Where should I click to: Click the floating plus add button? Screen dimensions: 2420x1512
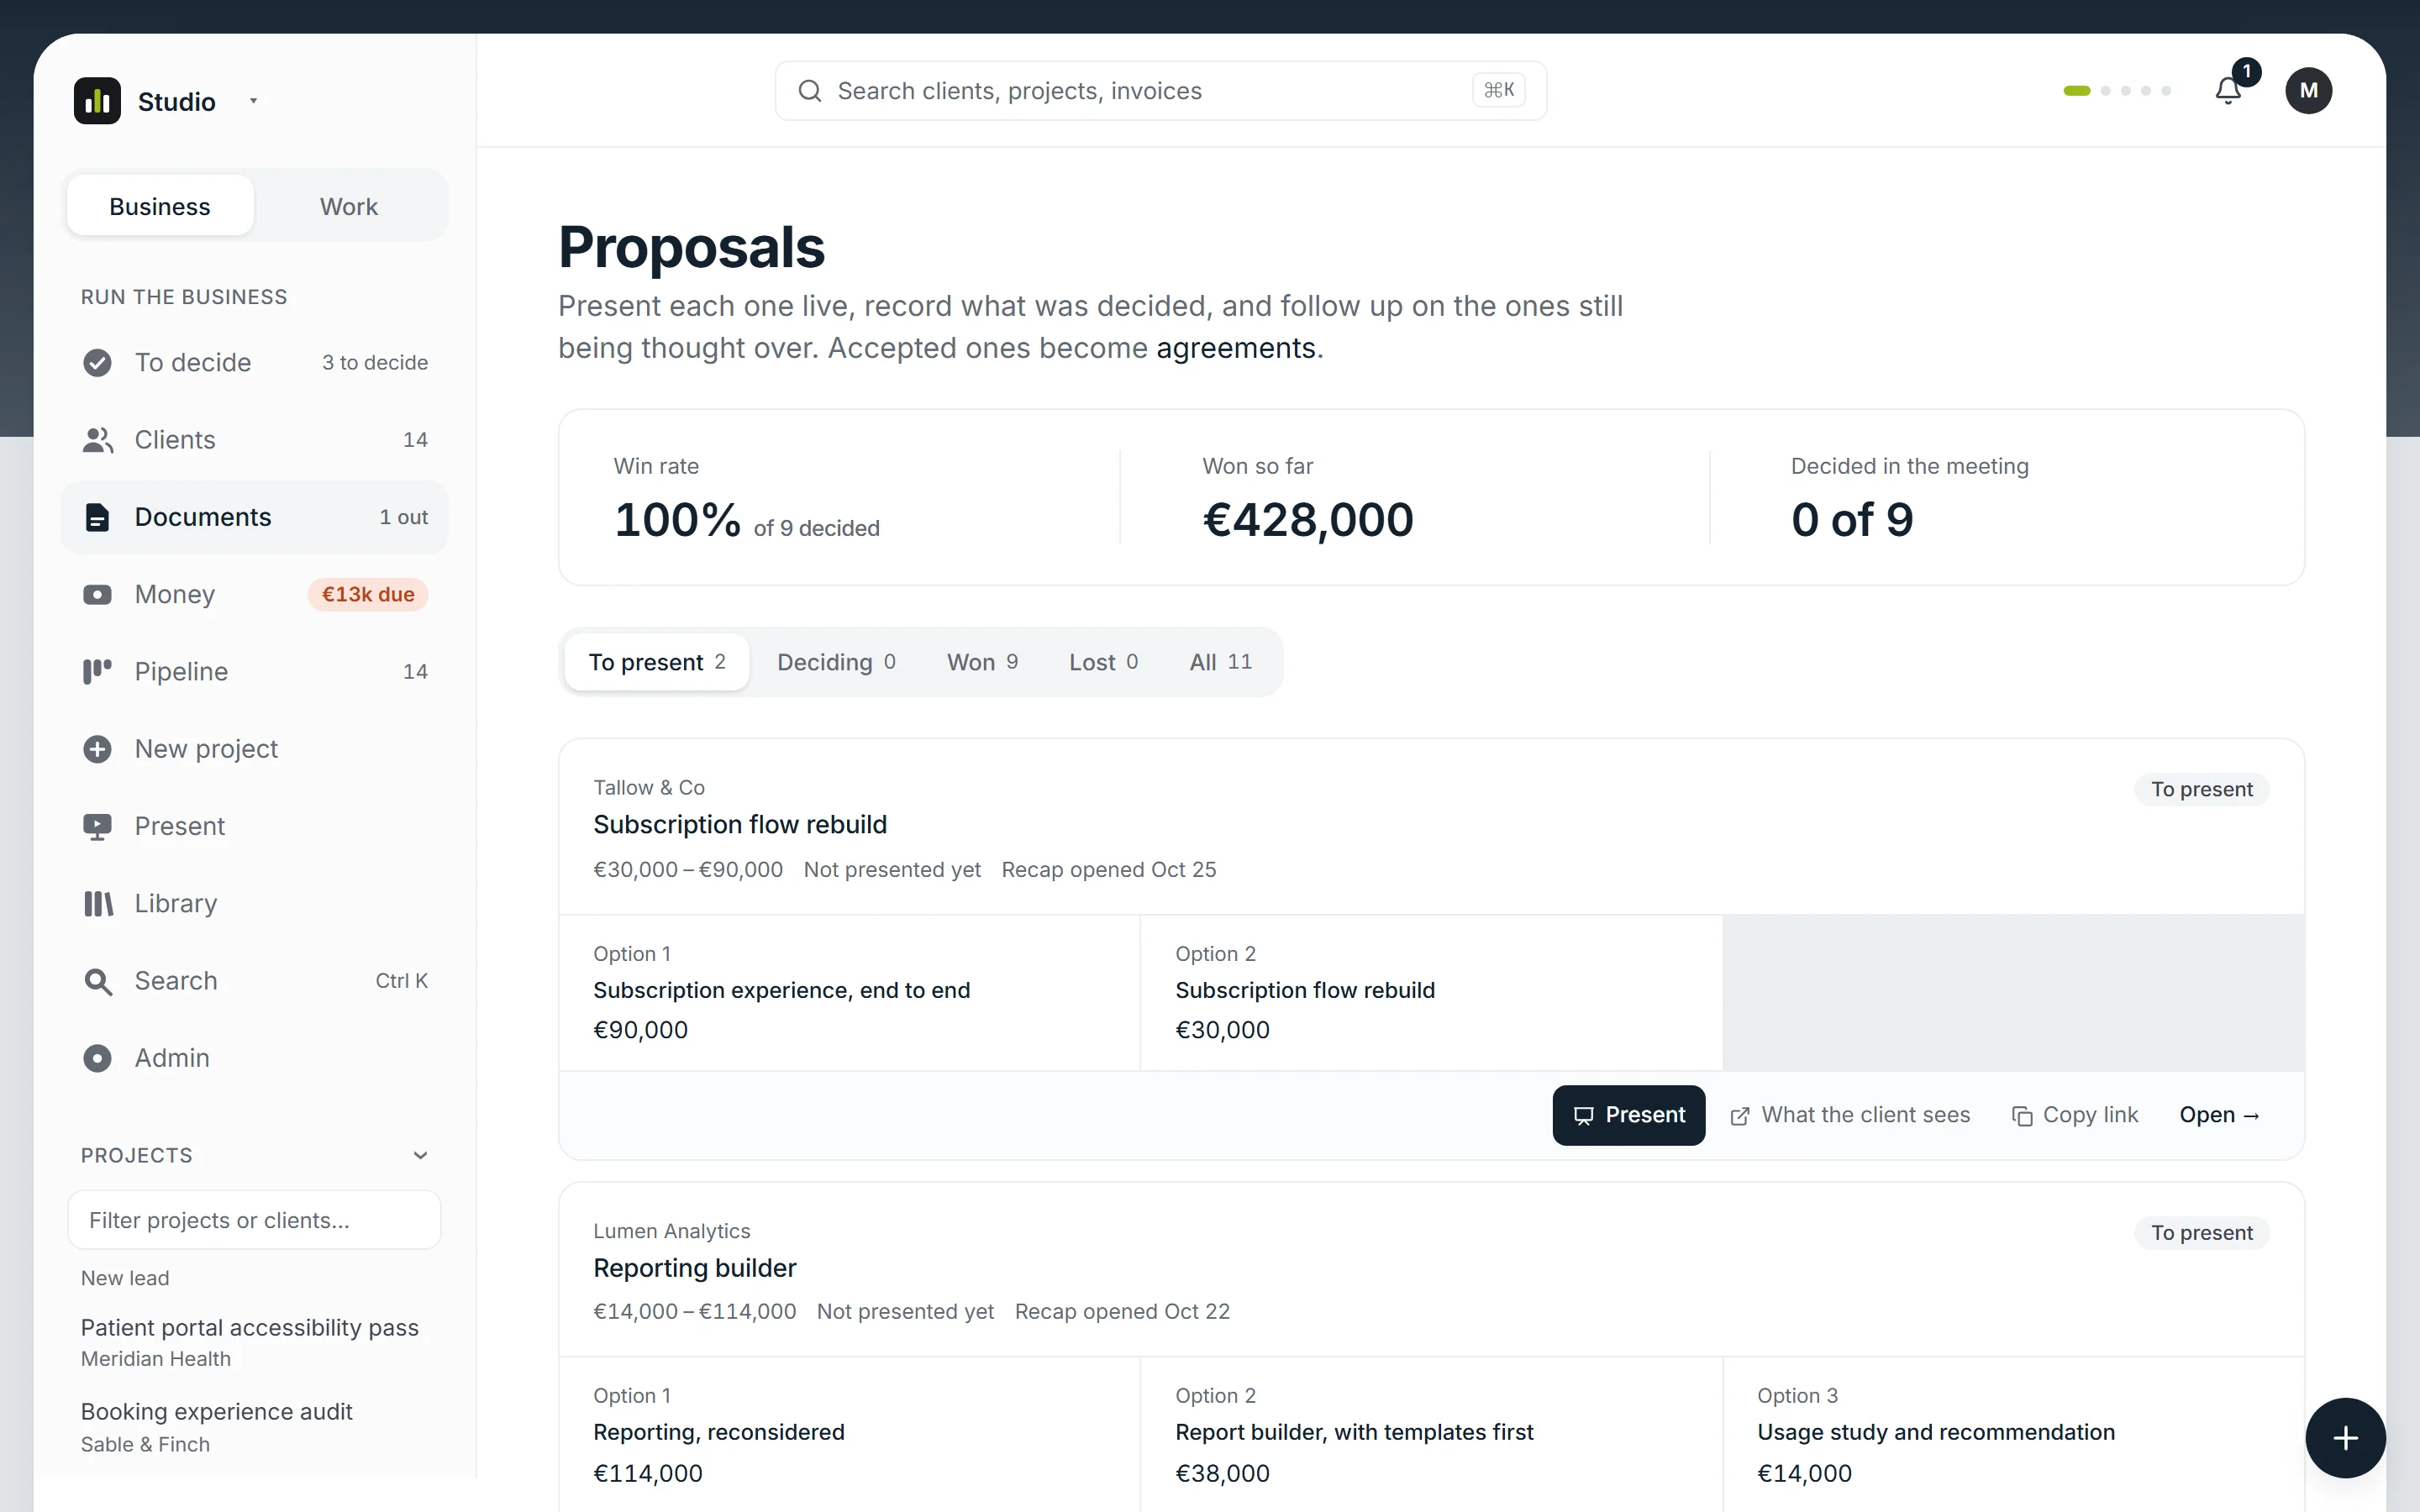coord(2345,1438)
